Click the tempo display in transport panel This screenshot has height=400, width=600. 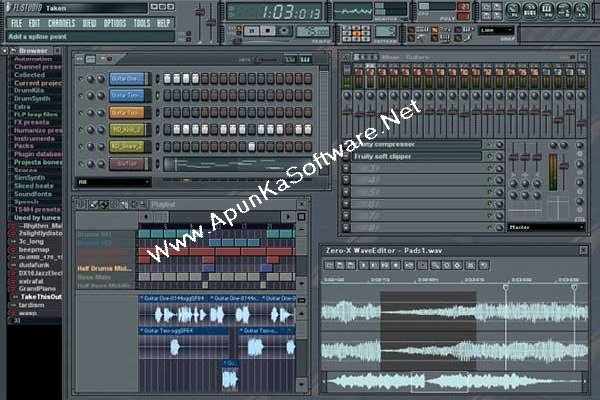313,31
